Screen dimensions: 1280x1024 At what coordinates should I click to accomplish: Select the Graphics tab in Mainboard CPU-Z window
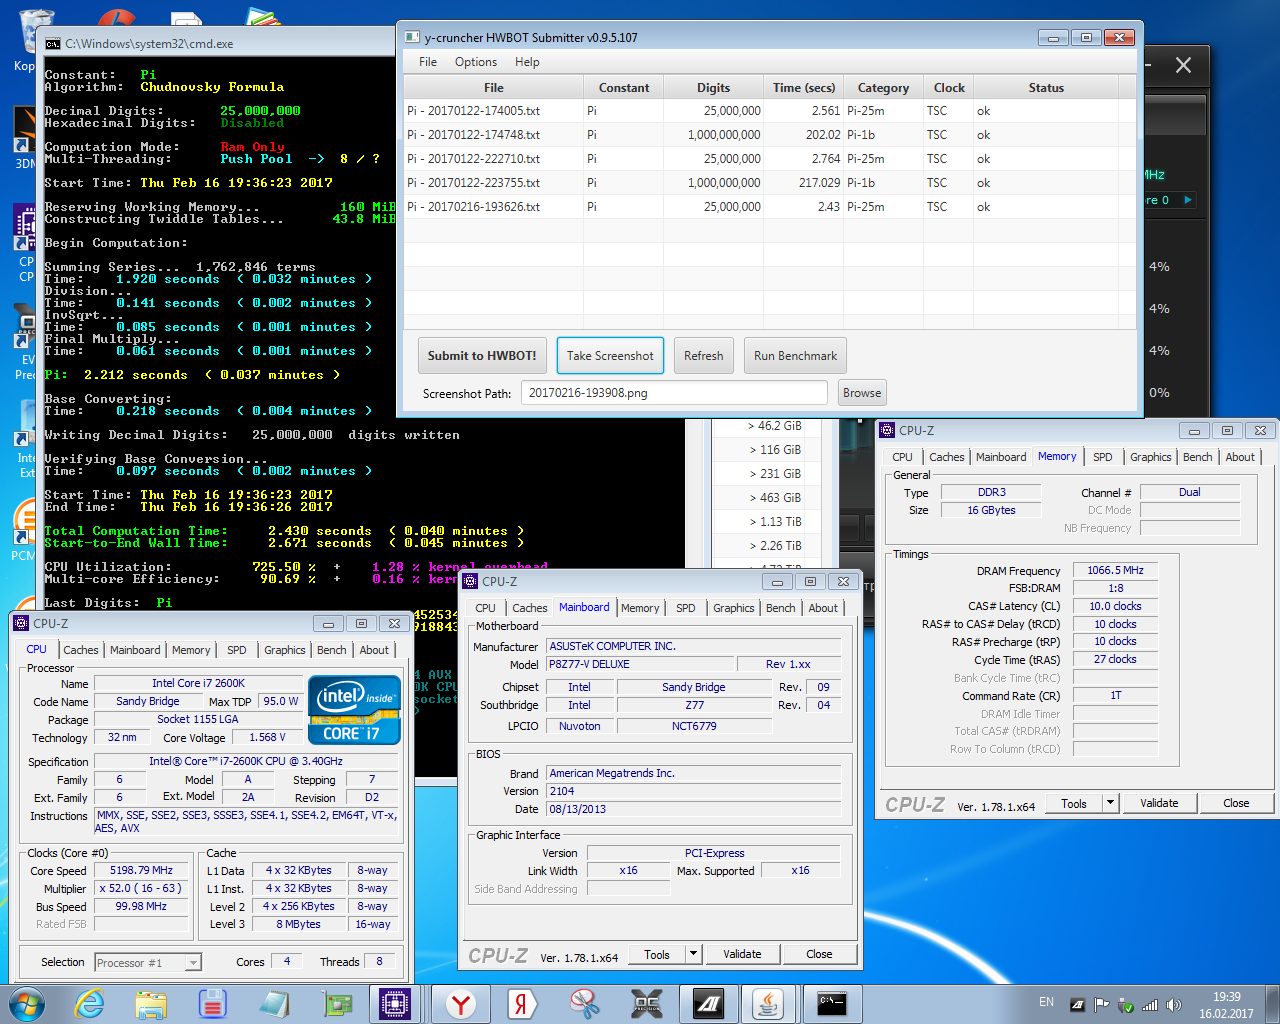pyautogui.click(x=734, y=608)
